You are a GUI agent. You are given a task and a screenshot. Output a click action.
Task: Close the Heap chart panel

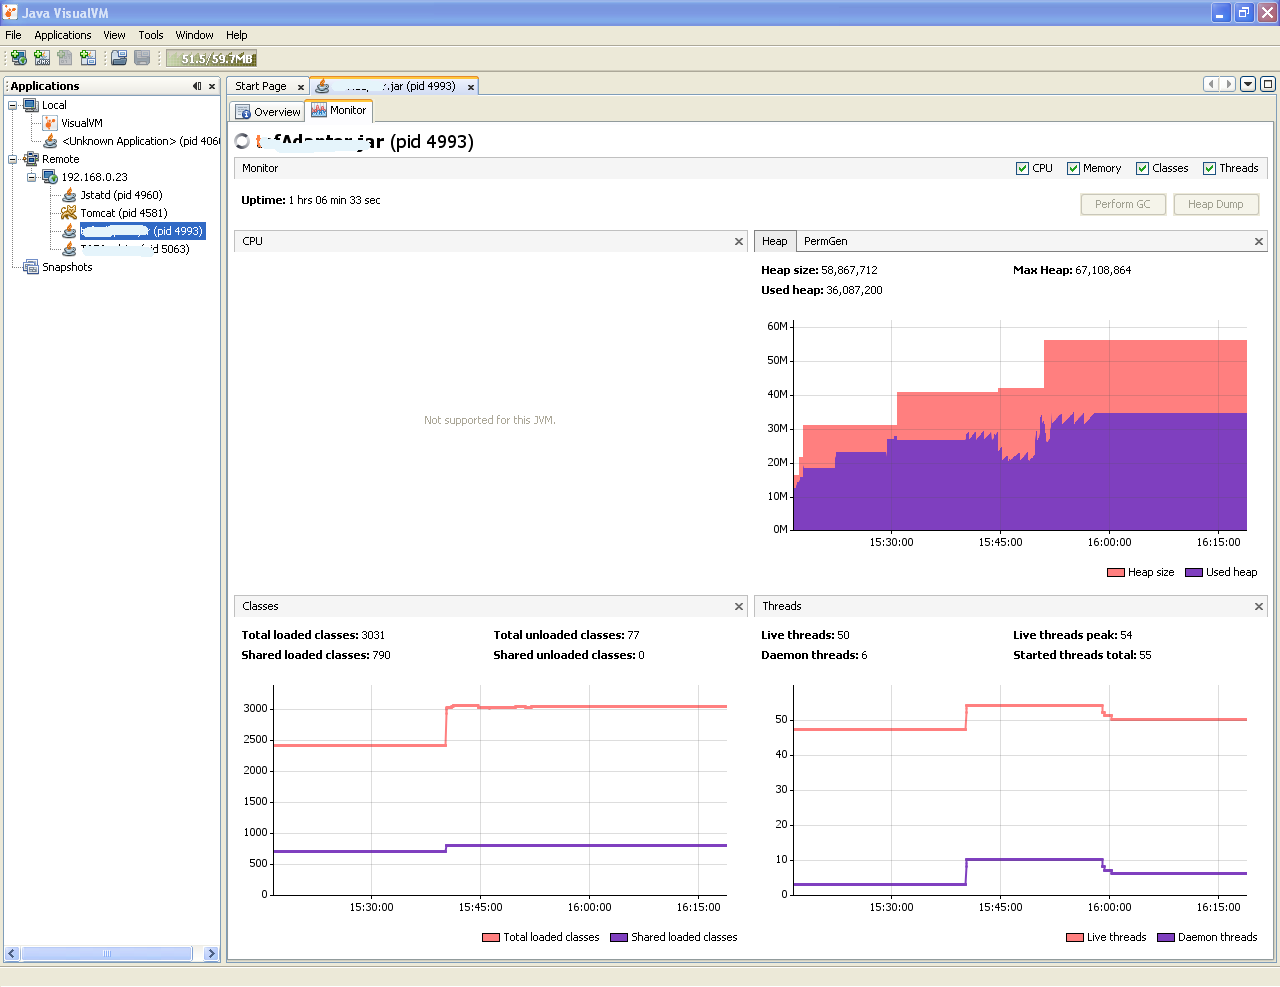(1258, 241)
